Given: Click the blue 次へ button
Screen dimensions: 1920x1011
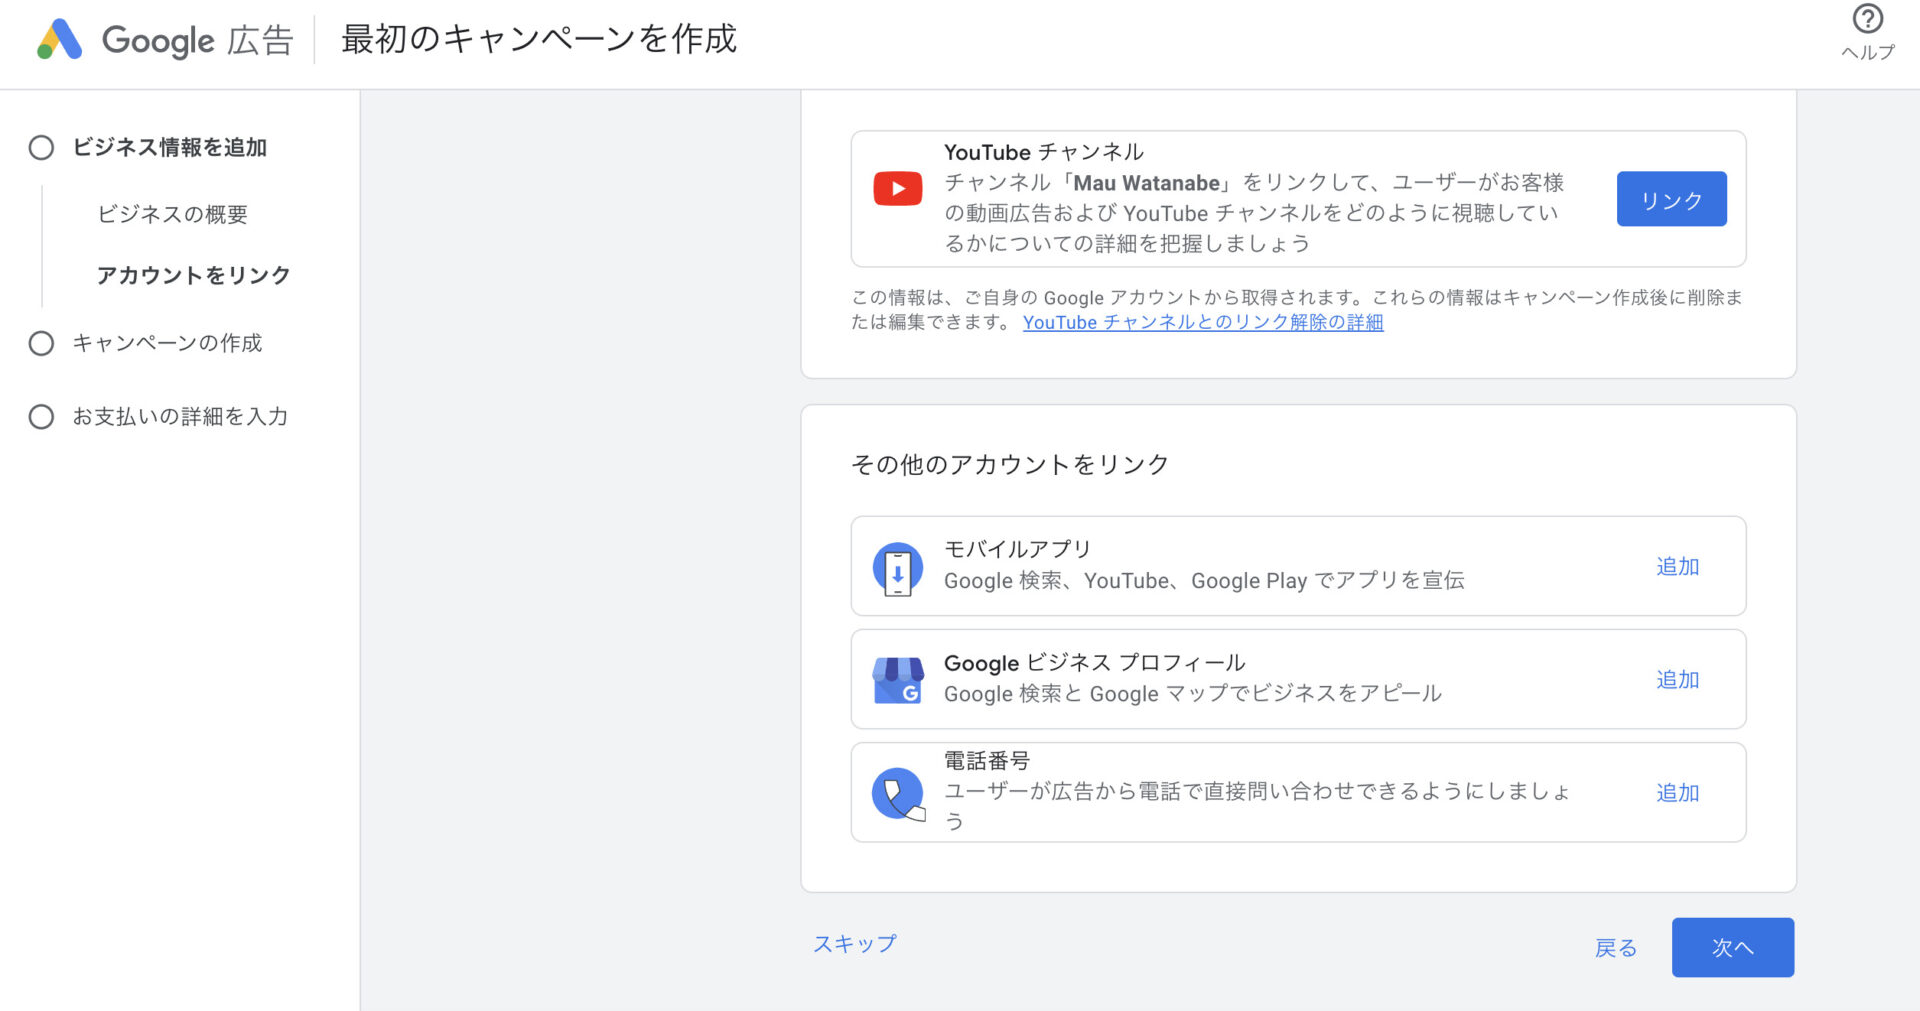Looking at the screenshot, I should (1732, 947).
